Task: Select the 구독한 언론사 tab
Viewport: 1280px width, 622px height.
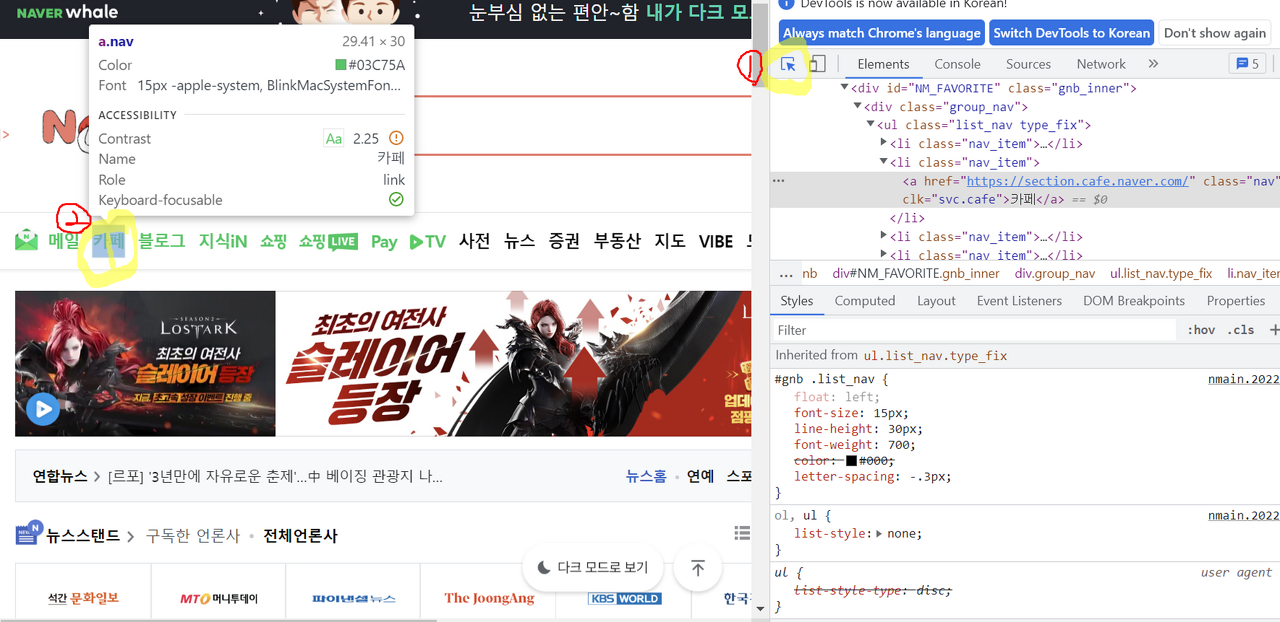Action: pyautogui.click(x=193, y=536)
